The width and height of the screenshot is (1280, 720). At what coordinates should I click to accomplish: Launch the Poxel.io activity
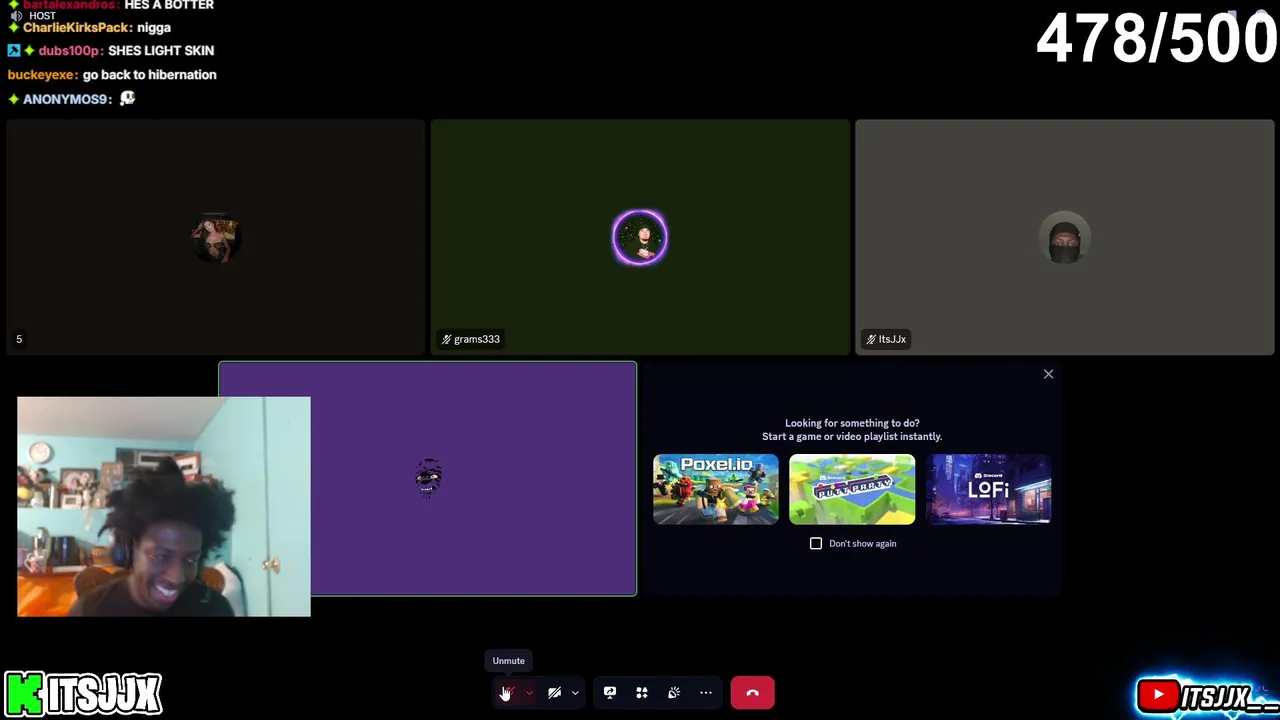click(x=716, y=489)
